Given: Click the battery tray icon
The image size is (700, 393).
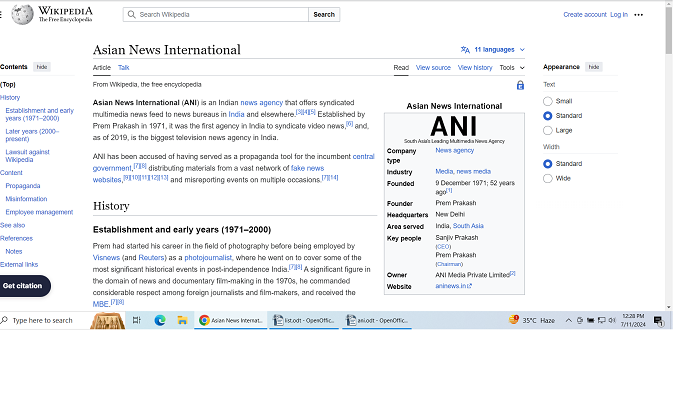Looking at the screenshot, I should (x=590, y=320).
